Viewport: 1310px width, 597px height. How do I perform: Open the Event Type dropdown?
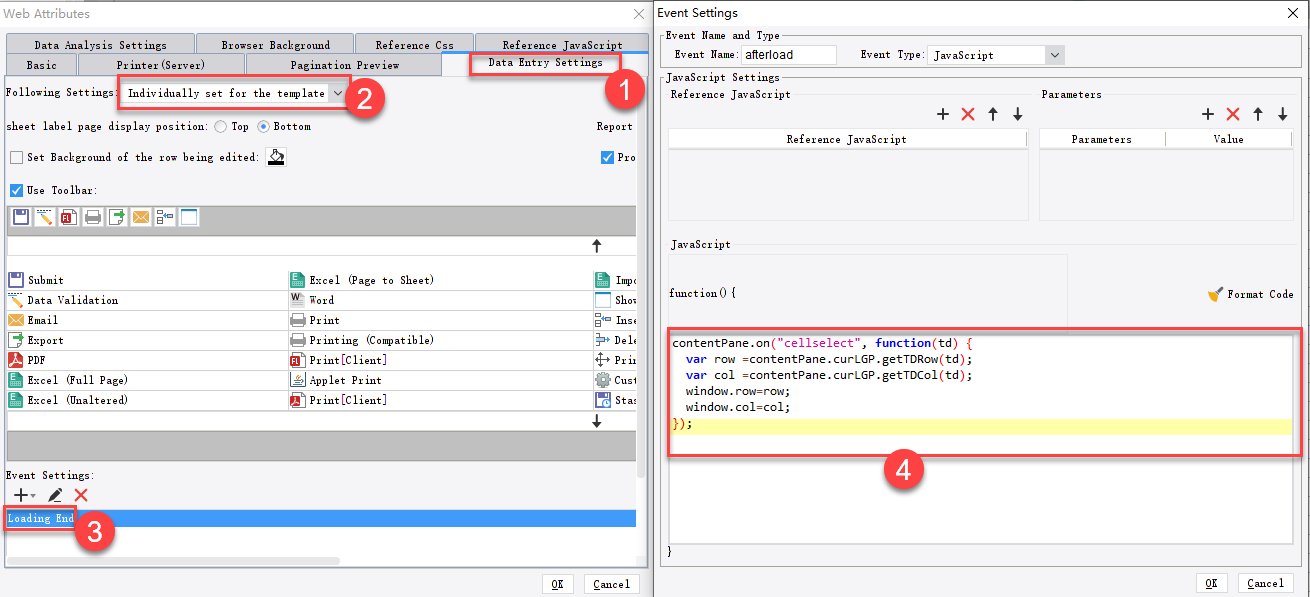(x=1054, y=55)
